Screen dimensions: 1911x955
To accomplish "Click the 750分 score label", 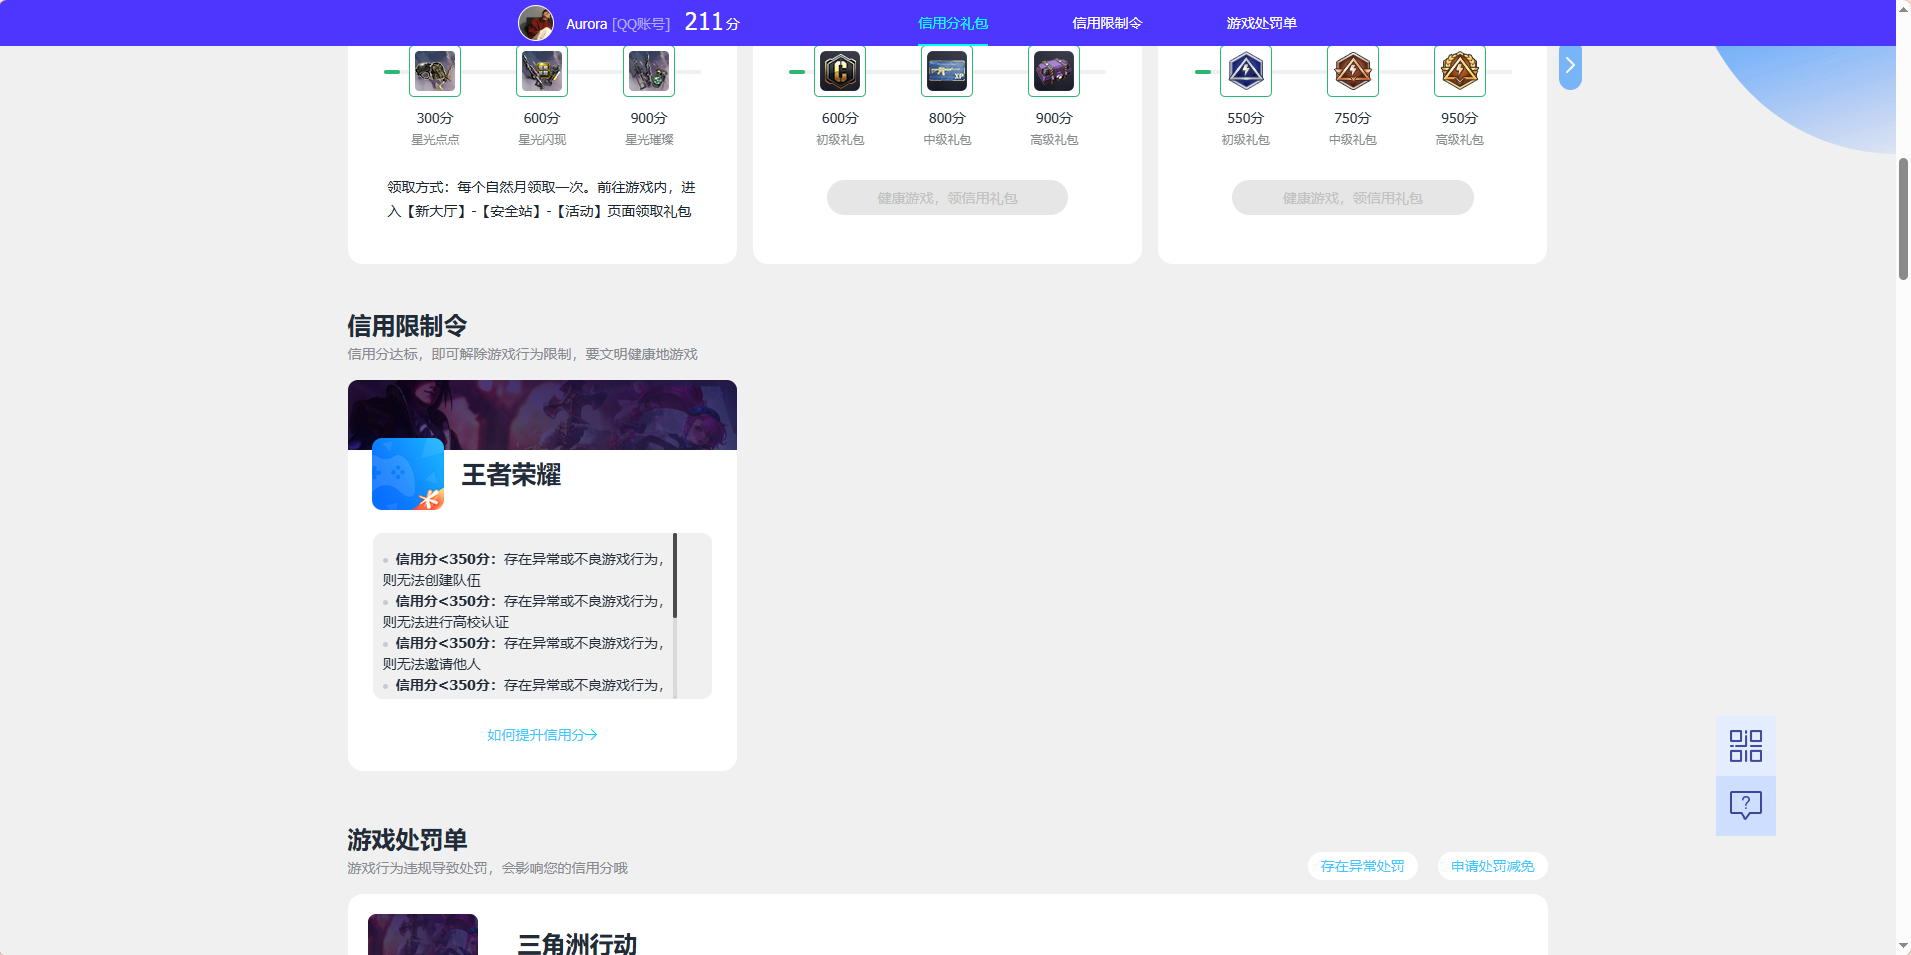I will tap(1353, 118).
